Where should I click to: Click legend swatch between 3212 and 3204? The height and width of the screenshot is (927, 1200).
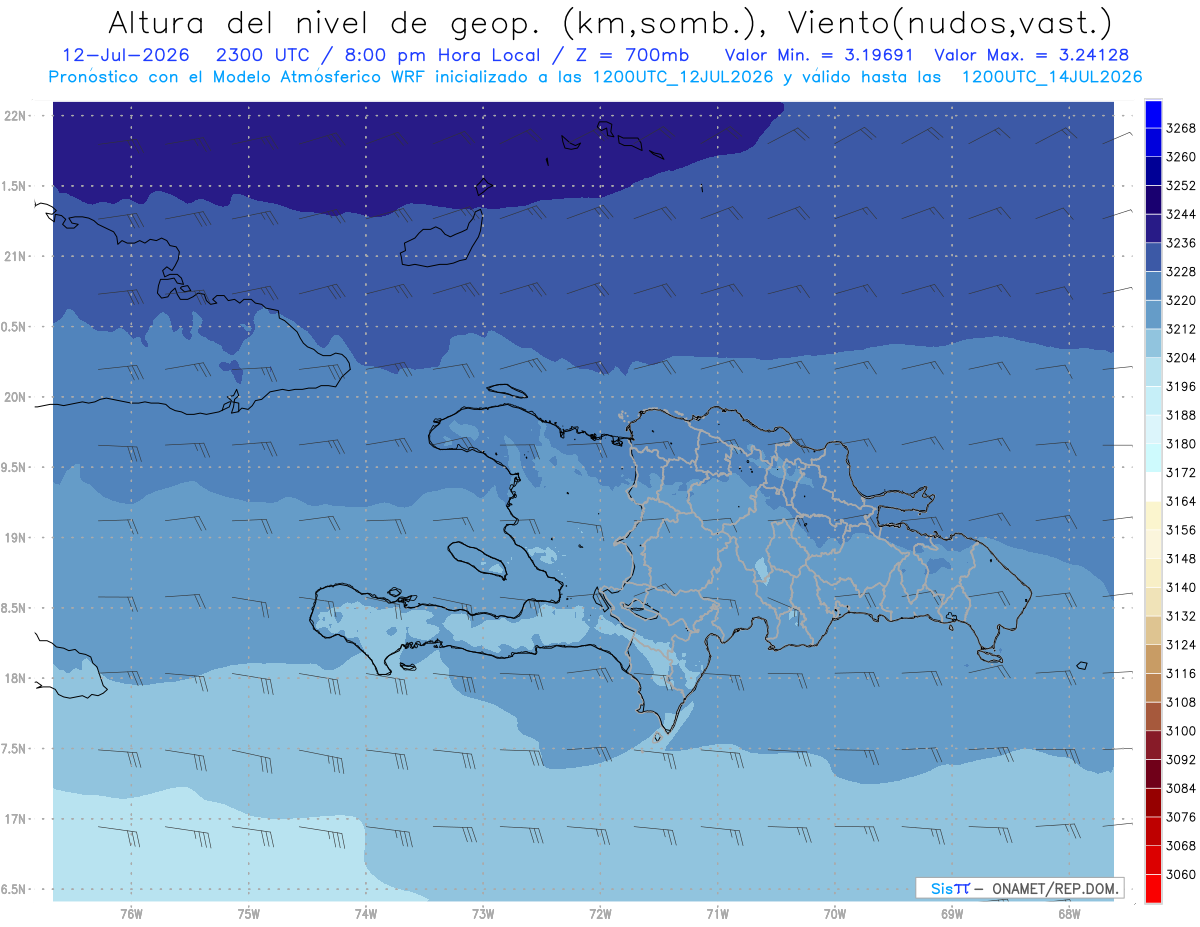pos(1153,343)
